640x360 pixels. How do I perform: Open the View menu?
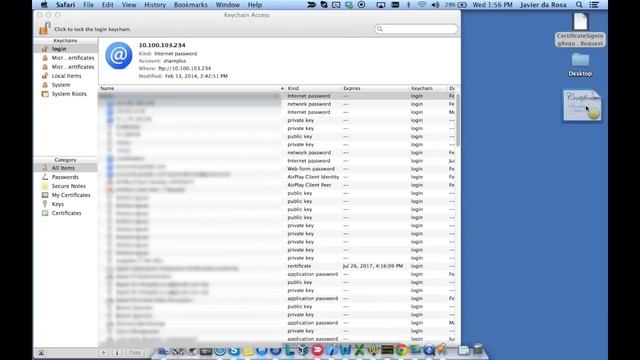129,5
